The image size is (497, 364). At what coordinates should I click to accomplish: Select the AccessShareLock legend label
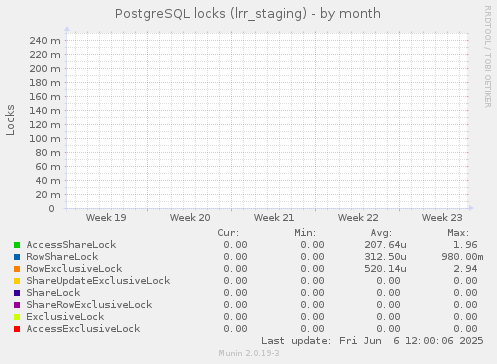(71, 245)
